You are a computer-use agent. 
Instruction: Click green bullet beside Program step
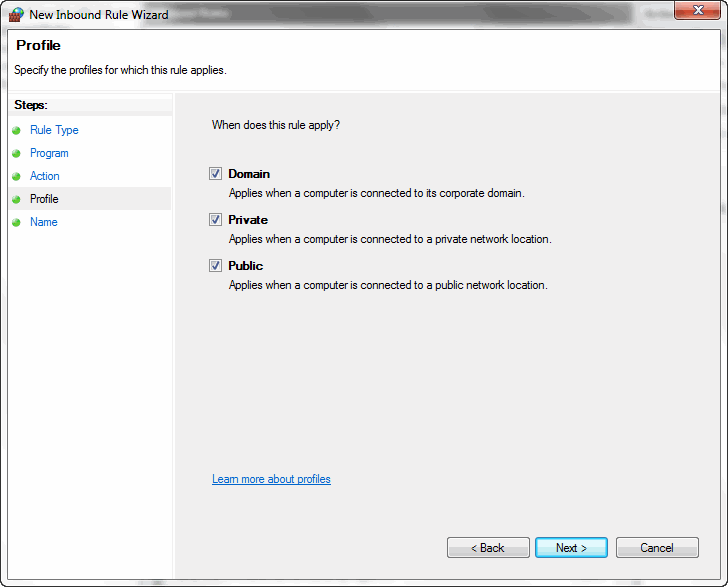[x=16, y=153]
